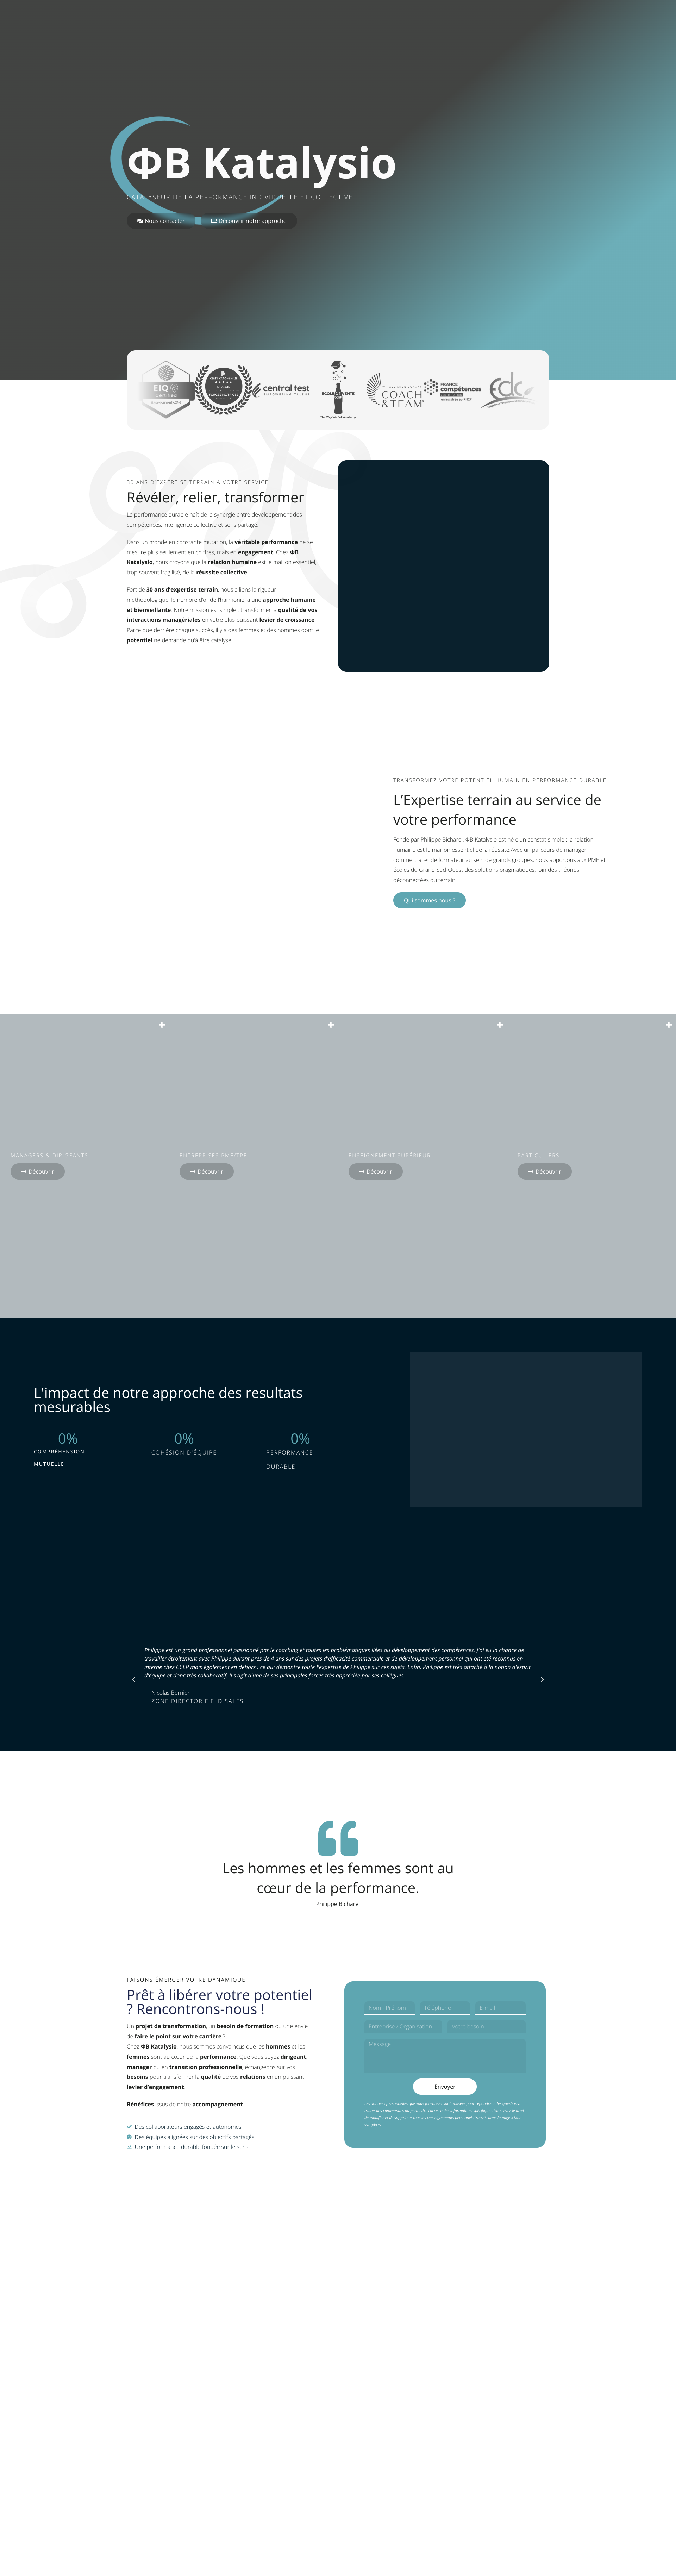Submit the form with Envoyer button
The width and height of the screenshot is (676, 2576).
pos(445,2086)
